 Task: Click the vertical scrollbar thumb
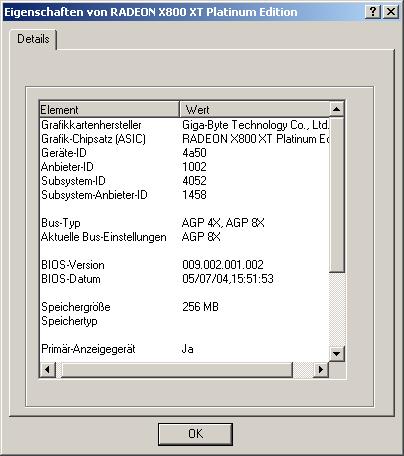click(336, 194)
